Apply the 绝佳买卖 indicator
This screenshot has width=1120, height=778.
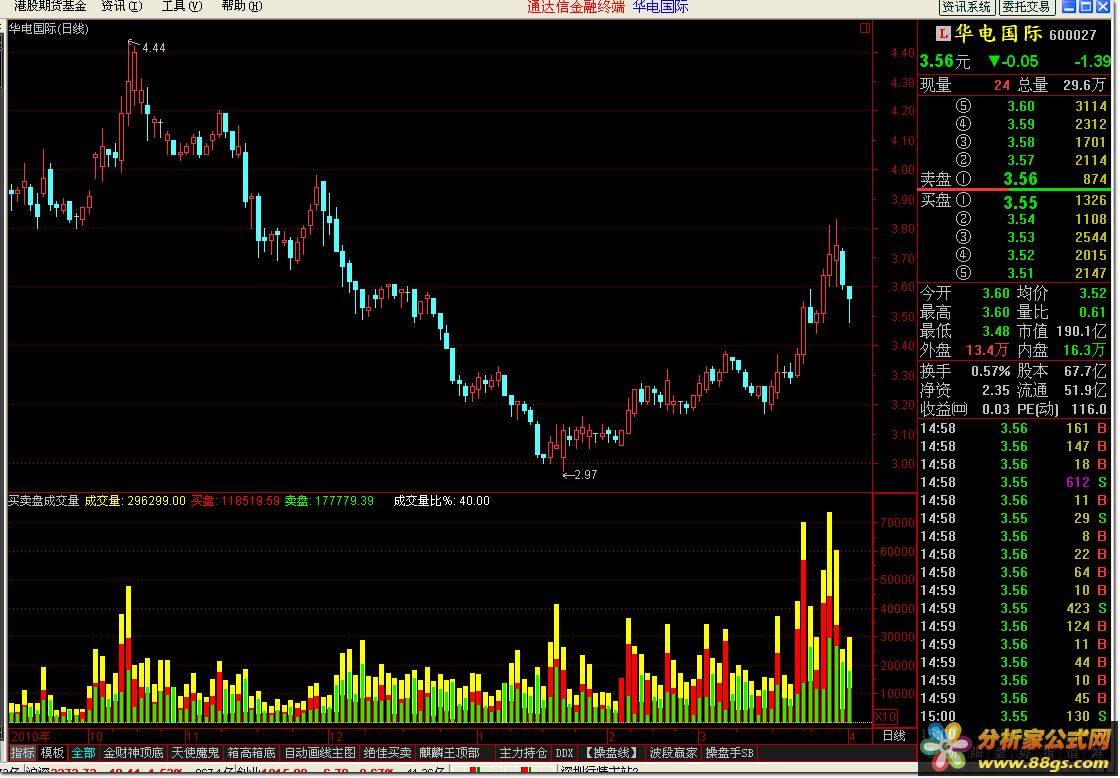click(x=388, y=753)
